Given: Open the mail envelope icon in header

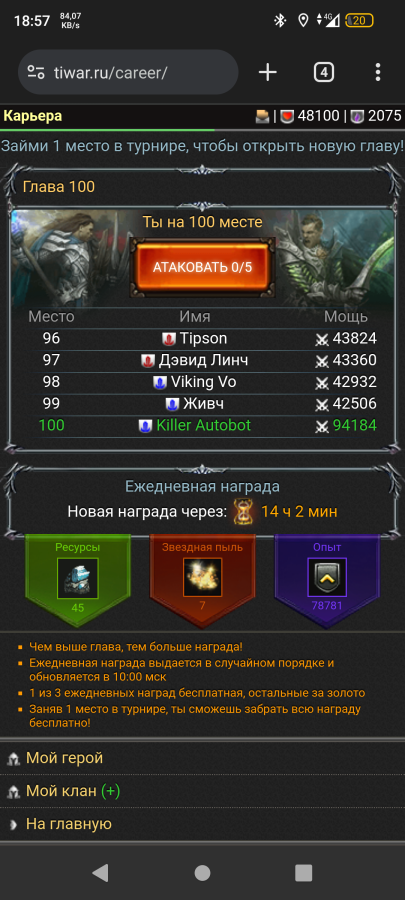Looking at the screenshot, I should pos(262,117).
